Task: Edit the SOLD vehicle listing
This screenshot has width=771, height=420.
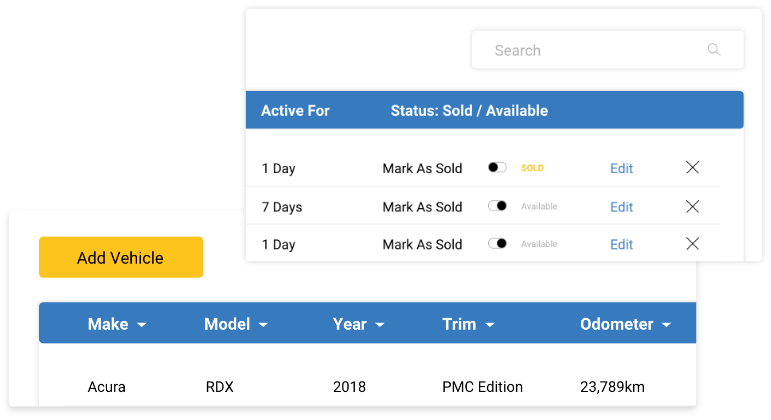Action: [621, 168]
